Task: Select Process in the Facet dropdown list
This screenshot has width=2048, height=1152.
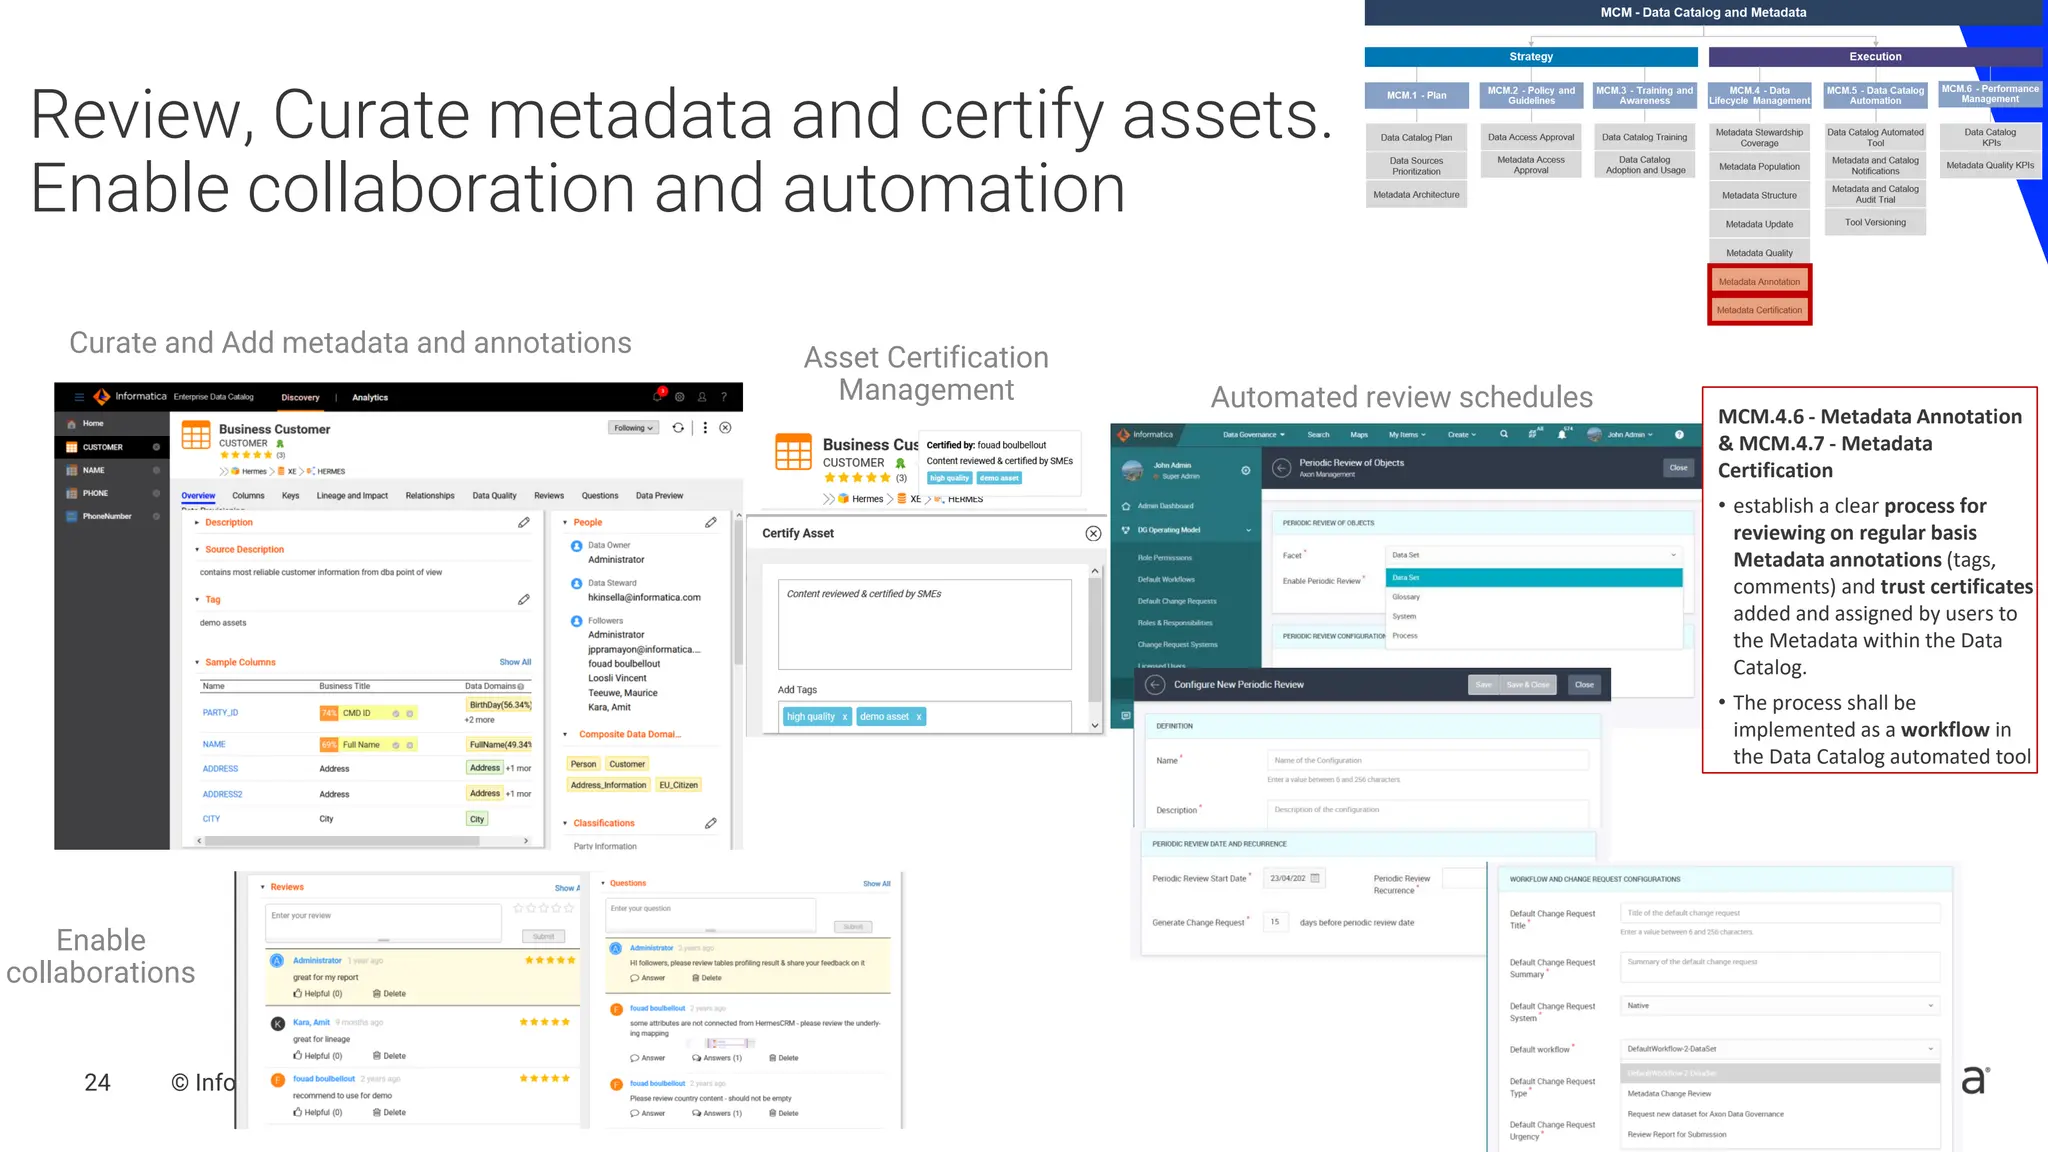Action: (x=1534, y=636)
